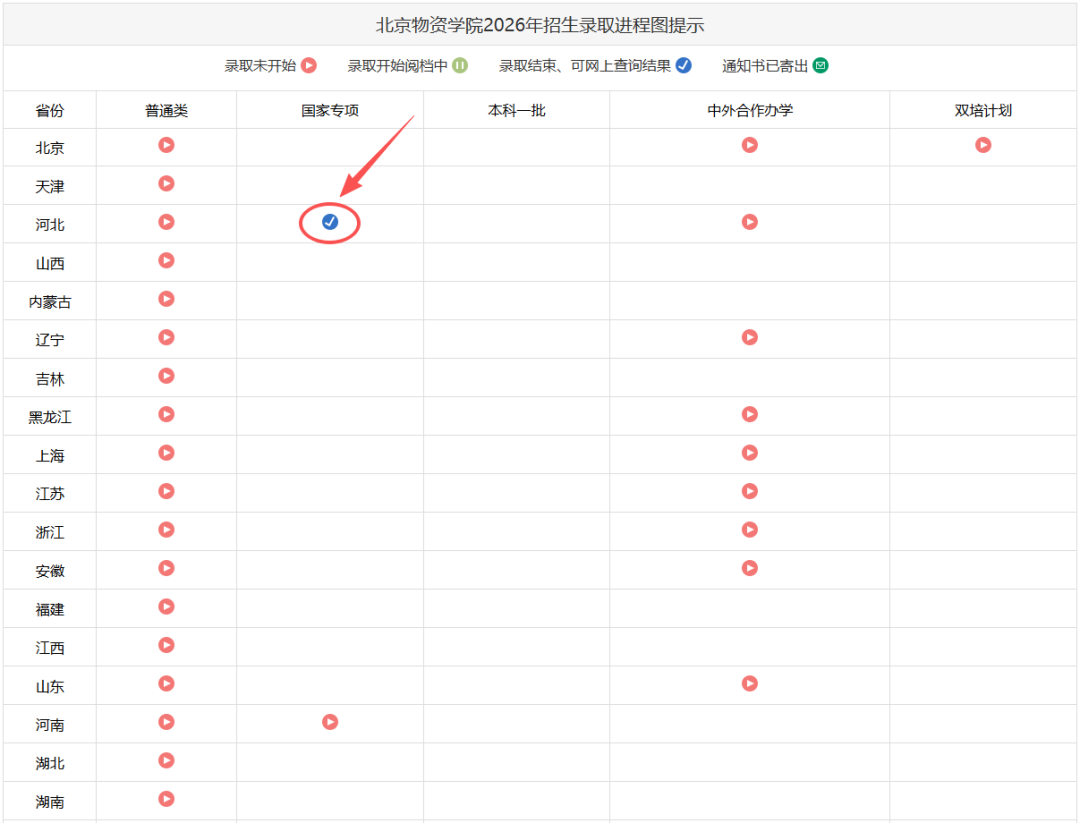Click the 中外合作办学 status icon for 山东

tap(749, 683)
